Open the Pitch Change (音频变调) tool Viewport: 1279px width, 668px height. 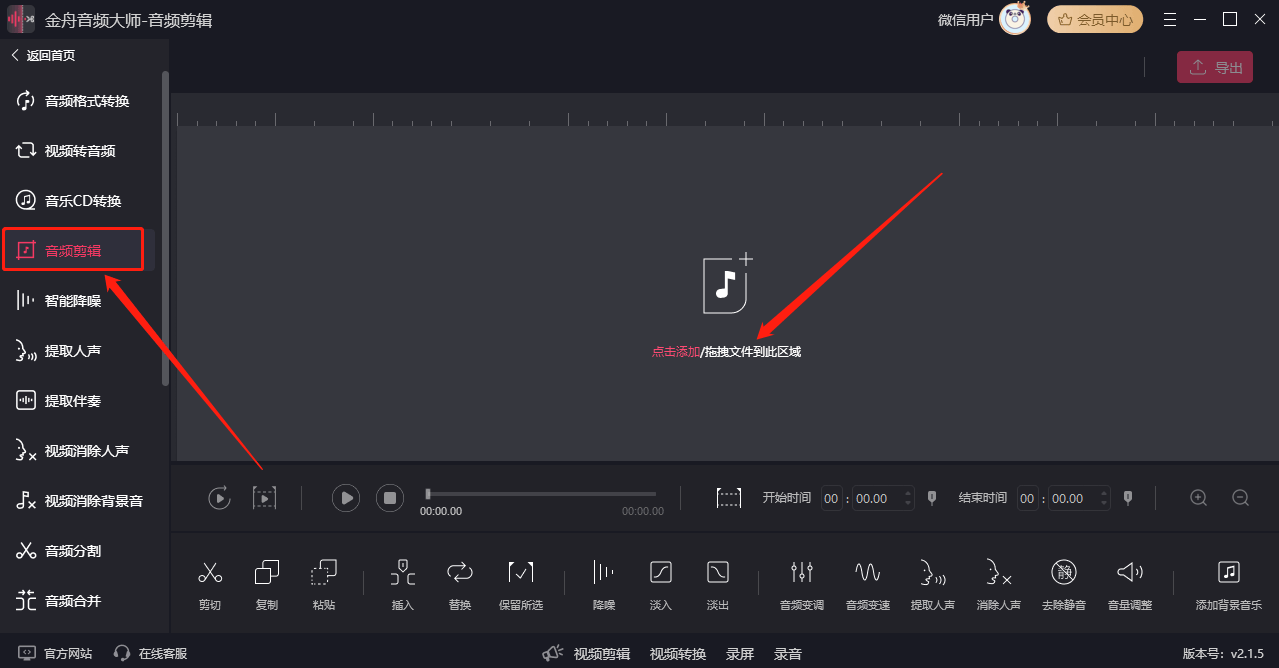click(802, 584)
